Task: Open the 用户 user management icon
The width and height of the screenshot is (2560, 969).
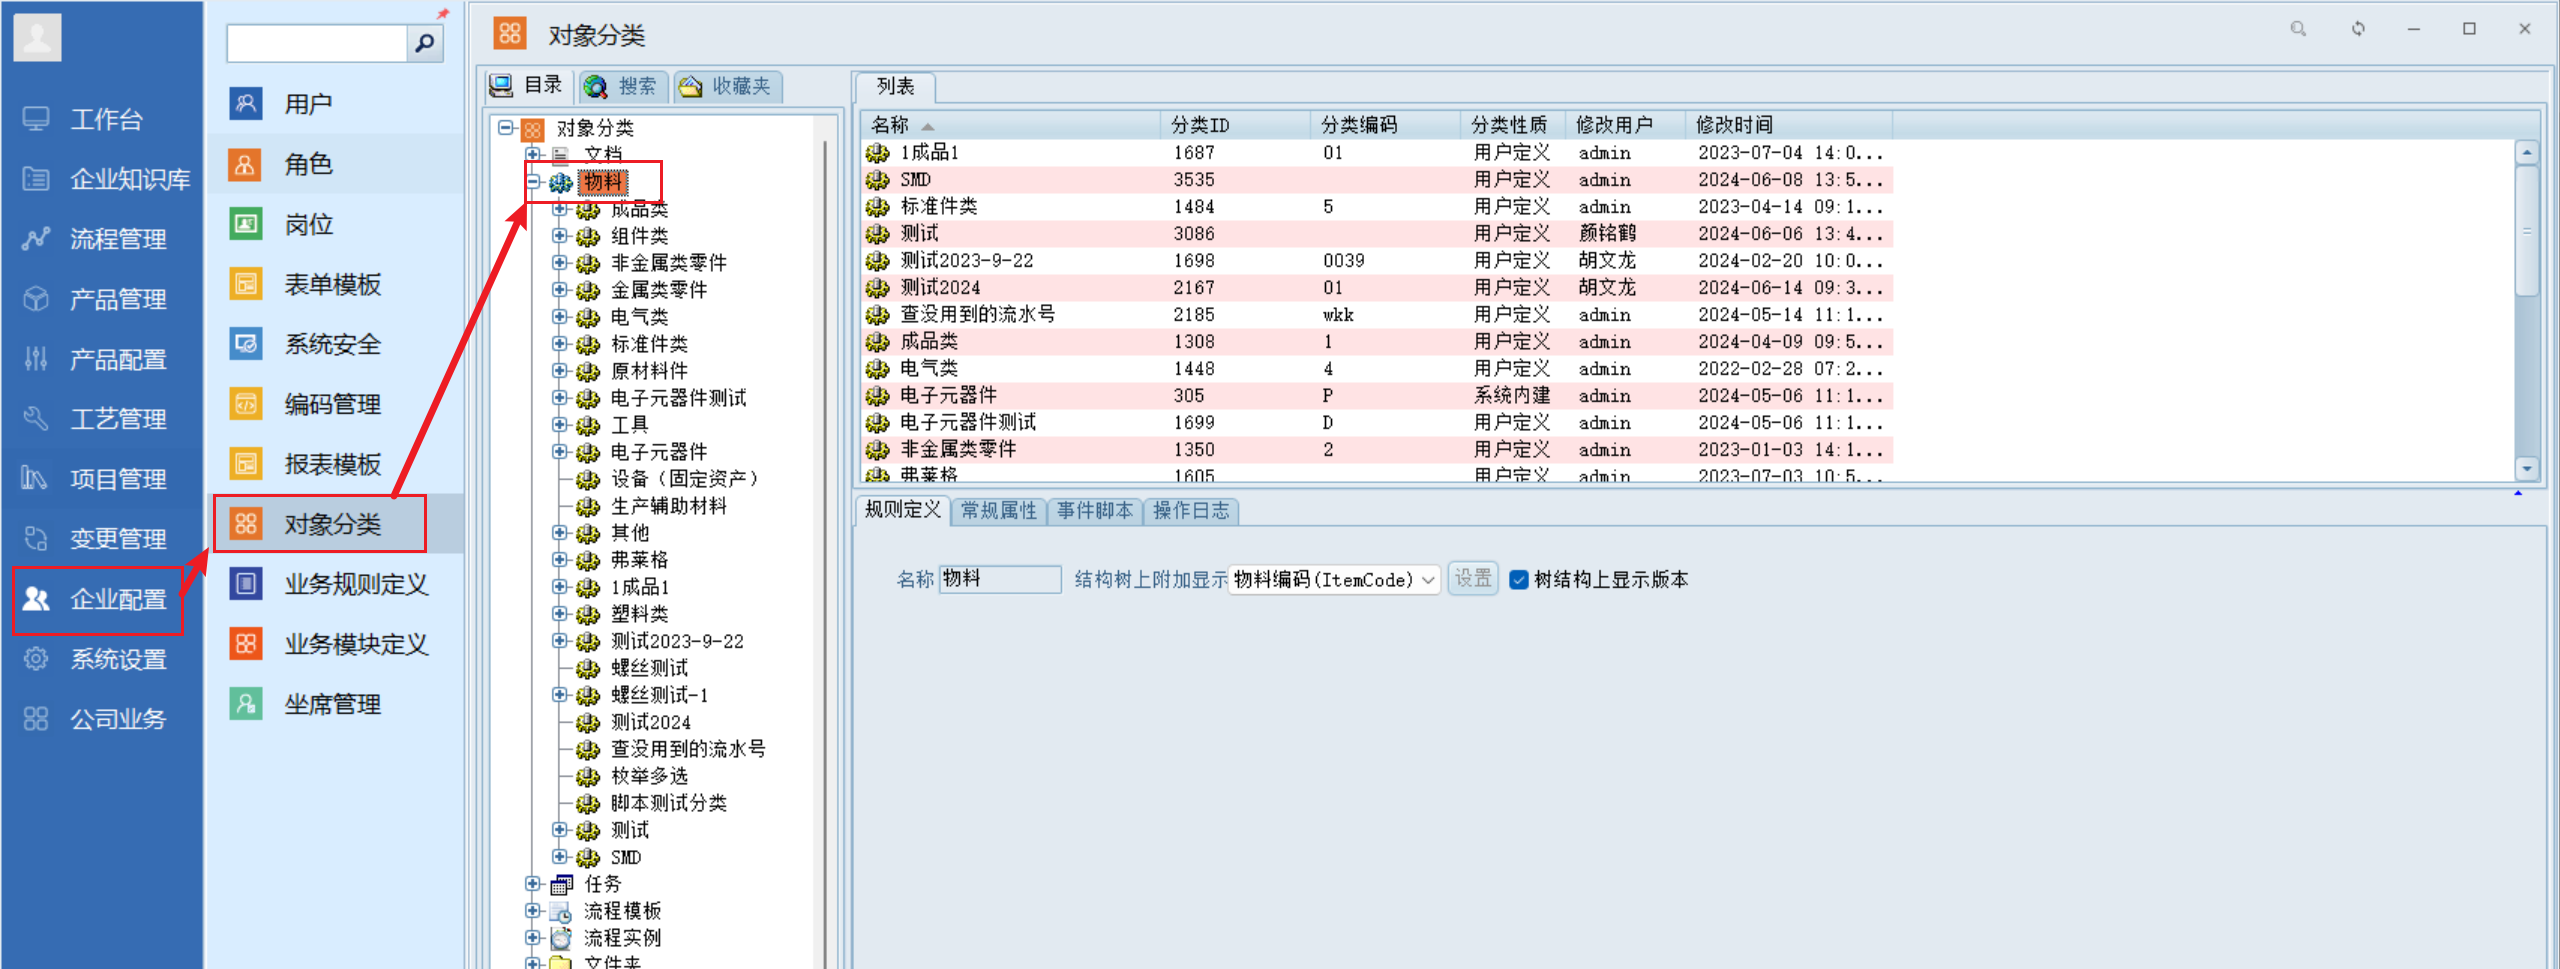Action: coord(246,103)
